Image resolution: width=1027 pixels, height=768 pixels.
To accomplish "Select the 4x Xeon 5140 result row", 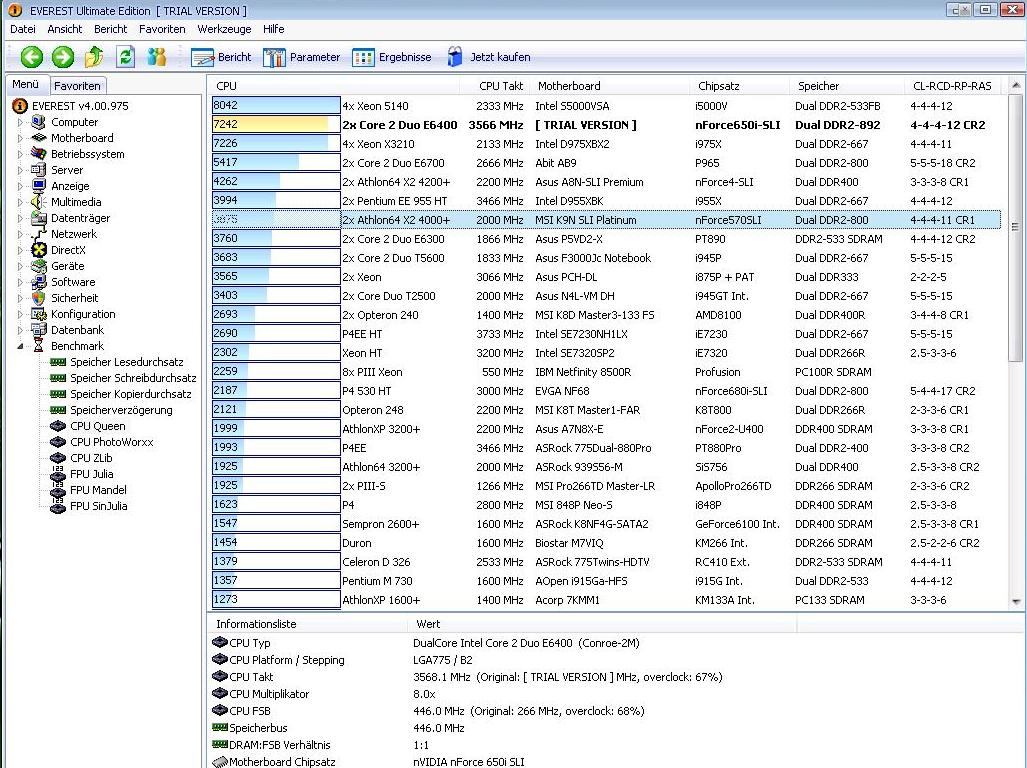I will (x=606, y=105).
